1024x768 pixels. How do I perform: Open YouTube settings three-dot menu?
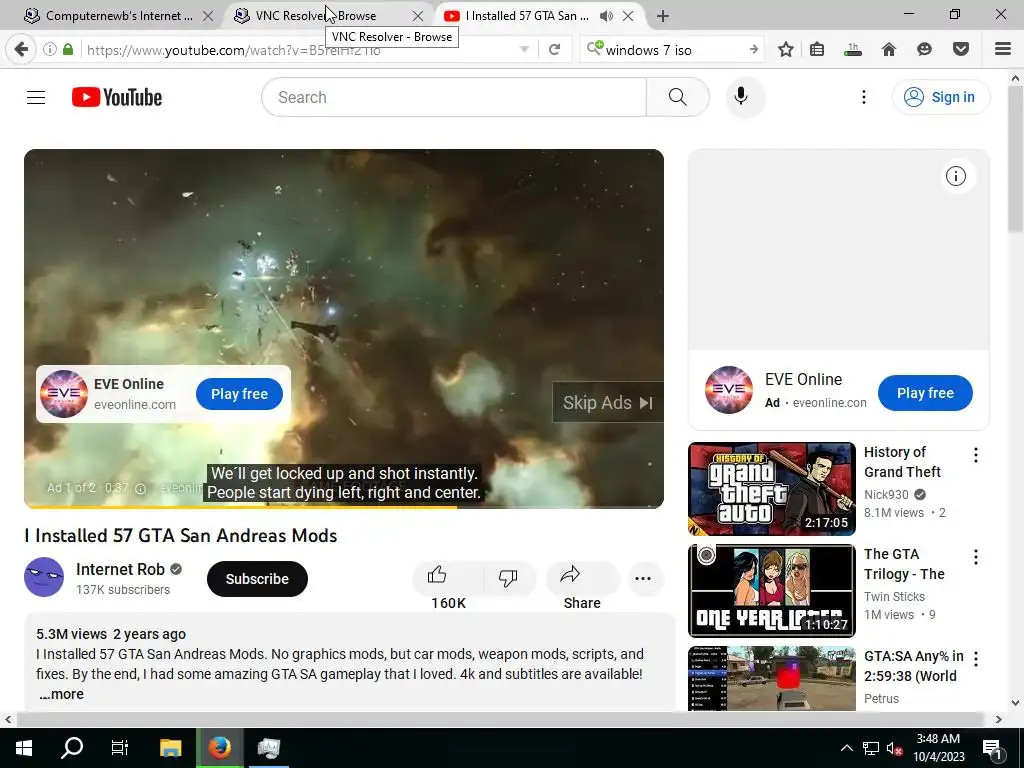pyautogui.click(x=863, y=97)
